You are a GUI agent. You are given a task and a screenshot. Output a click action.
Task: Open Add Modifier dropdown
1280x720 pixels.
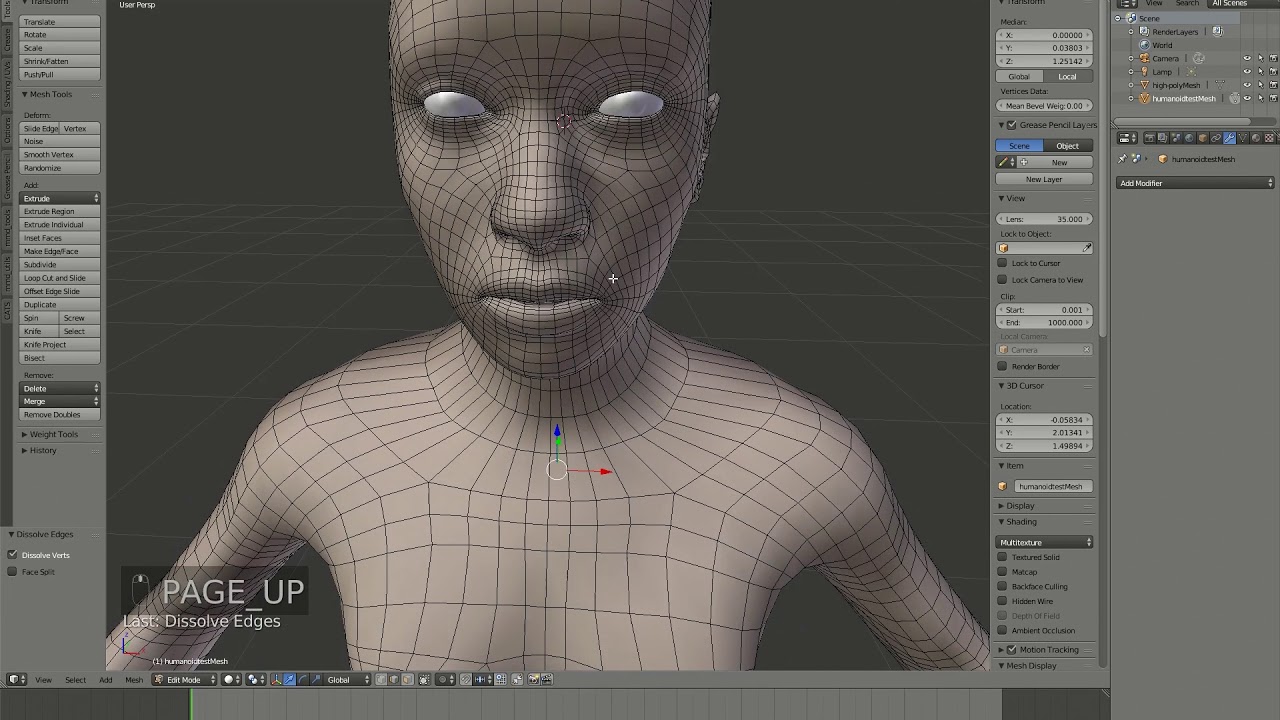[1196, 183]
